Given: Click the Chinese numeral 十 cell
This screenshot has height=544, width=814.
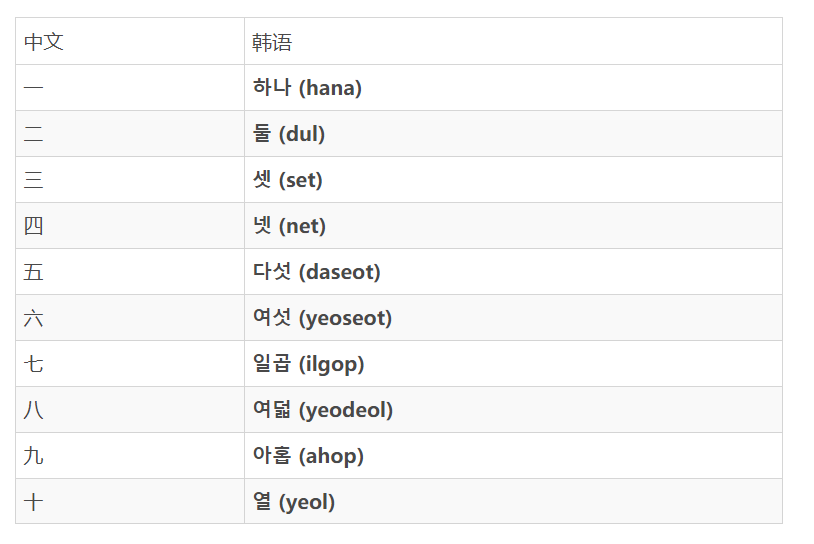Looking at the screenshot, I should (130, 501).
